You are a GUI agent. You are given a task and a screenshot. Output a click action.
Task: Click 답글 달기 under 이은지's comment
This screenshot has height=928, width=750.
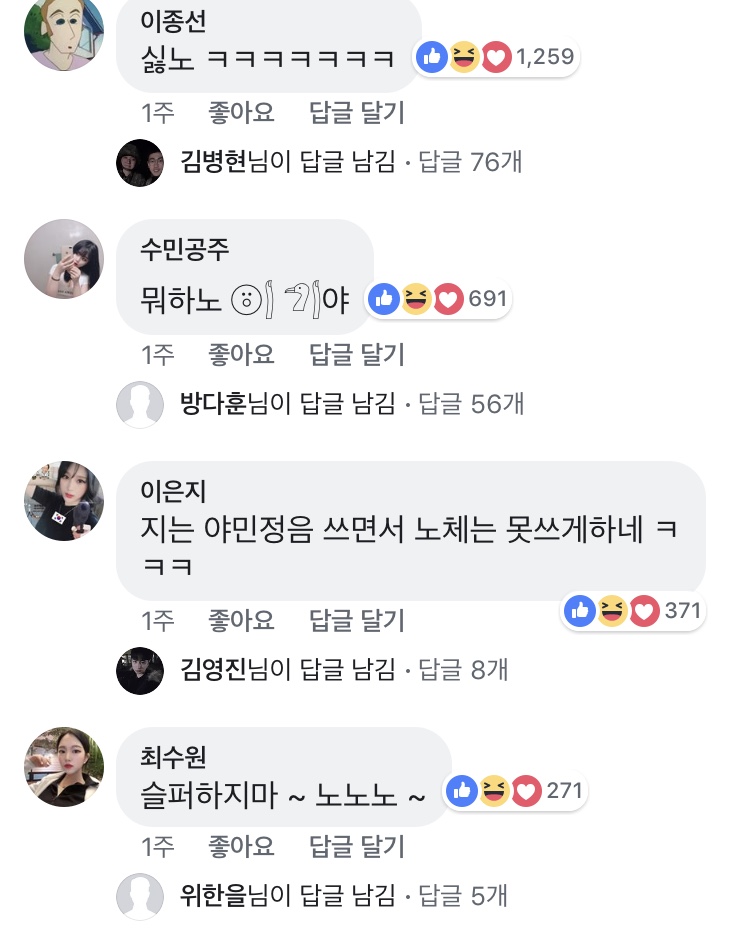[x=357, y=621]
